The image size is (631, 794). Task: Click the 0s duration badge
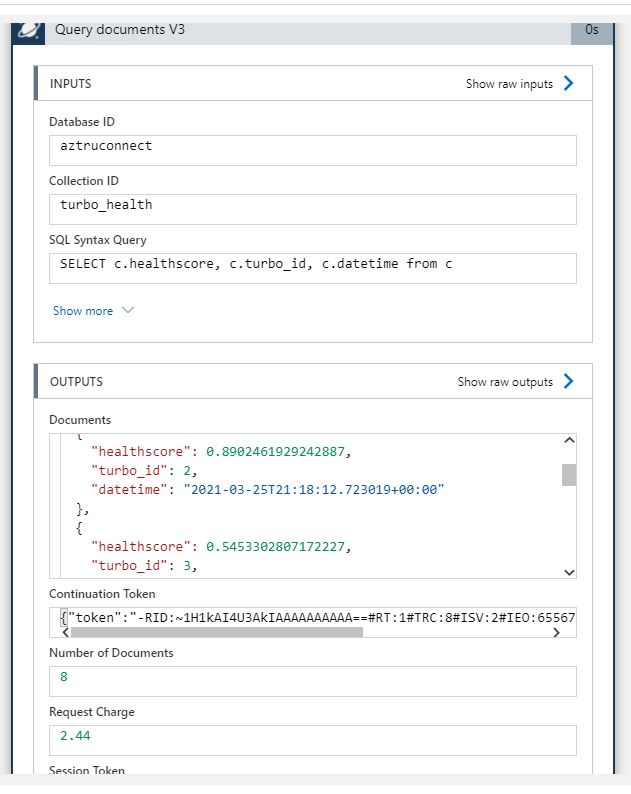(592, 30)
